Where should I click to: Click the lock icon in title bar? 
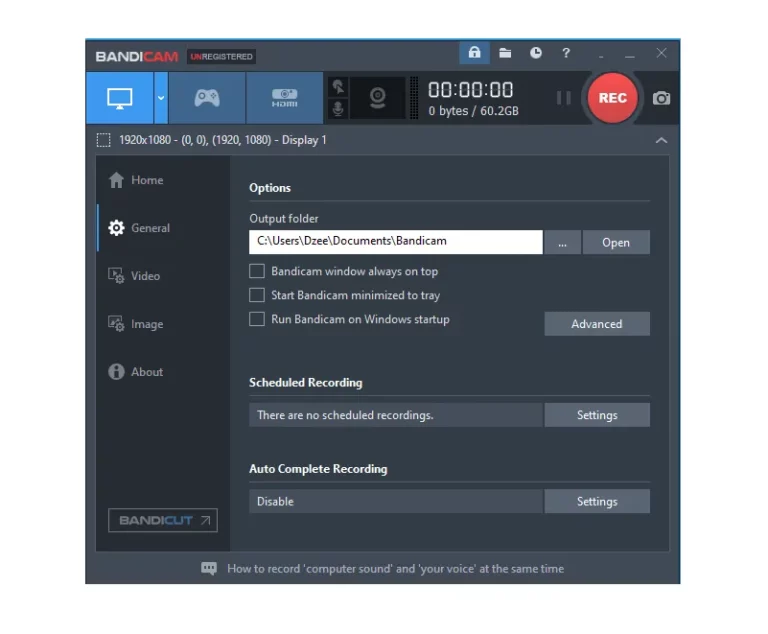click(474, 53)
